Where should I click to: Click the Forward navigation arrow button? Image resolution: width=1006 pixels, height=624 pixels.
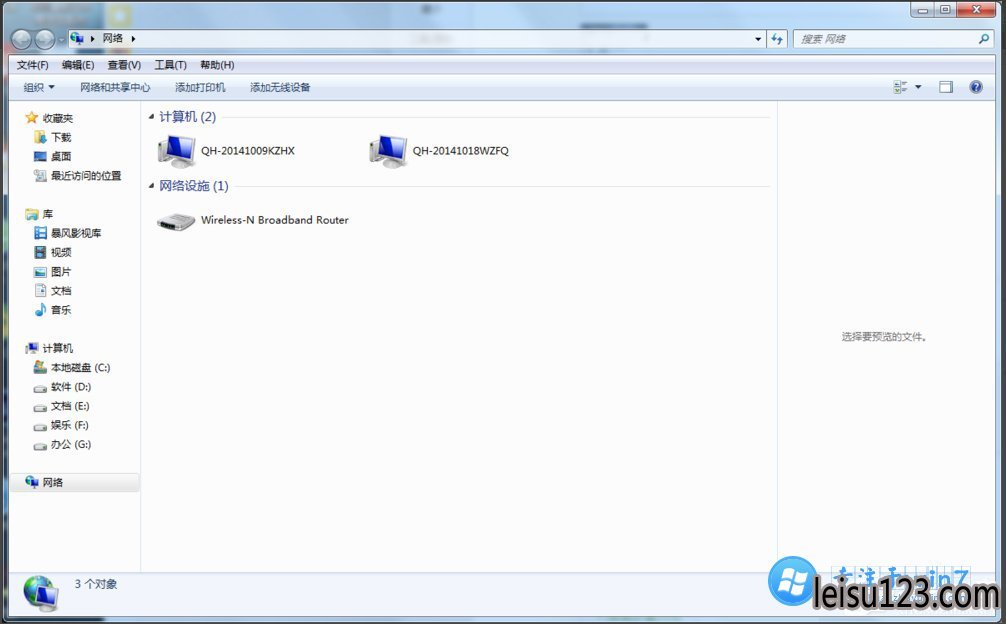pyautogui.click(x=45, y=39)
